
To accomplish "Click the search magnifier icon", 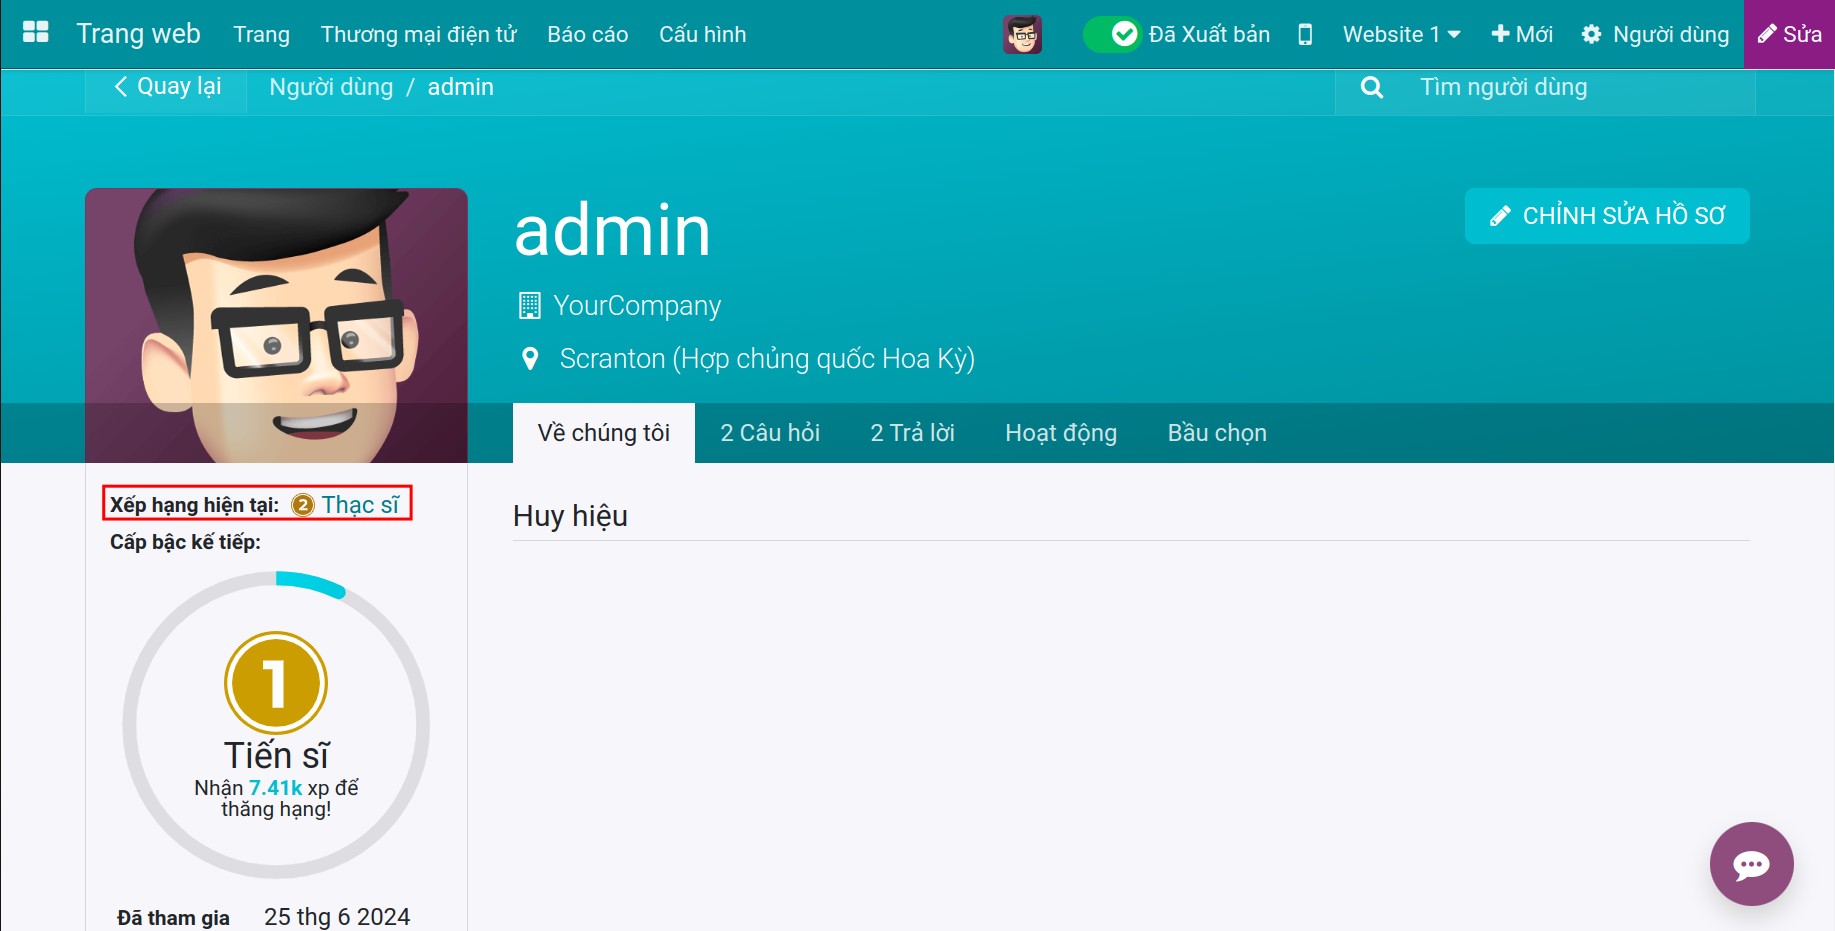I will pyautogui.click(x=1372, y=88).
